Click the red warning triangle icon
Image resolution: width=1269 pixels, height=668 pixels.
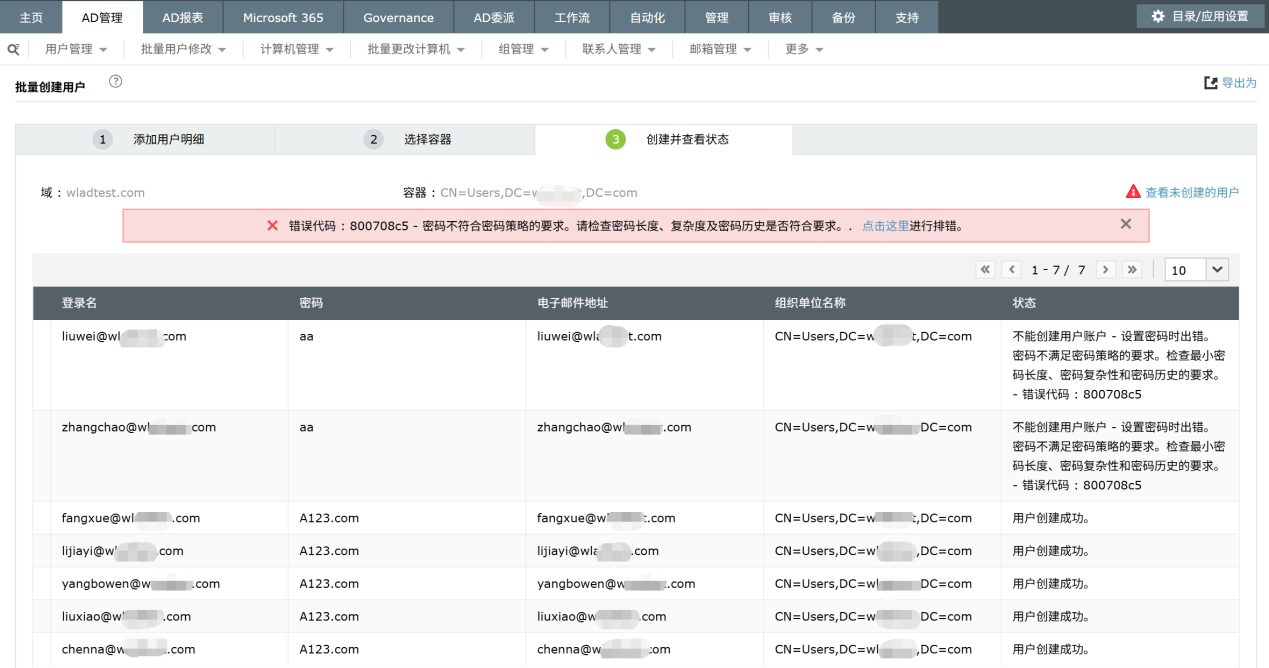pyautogui.click(x=1133, y=192)
